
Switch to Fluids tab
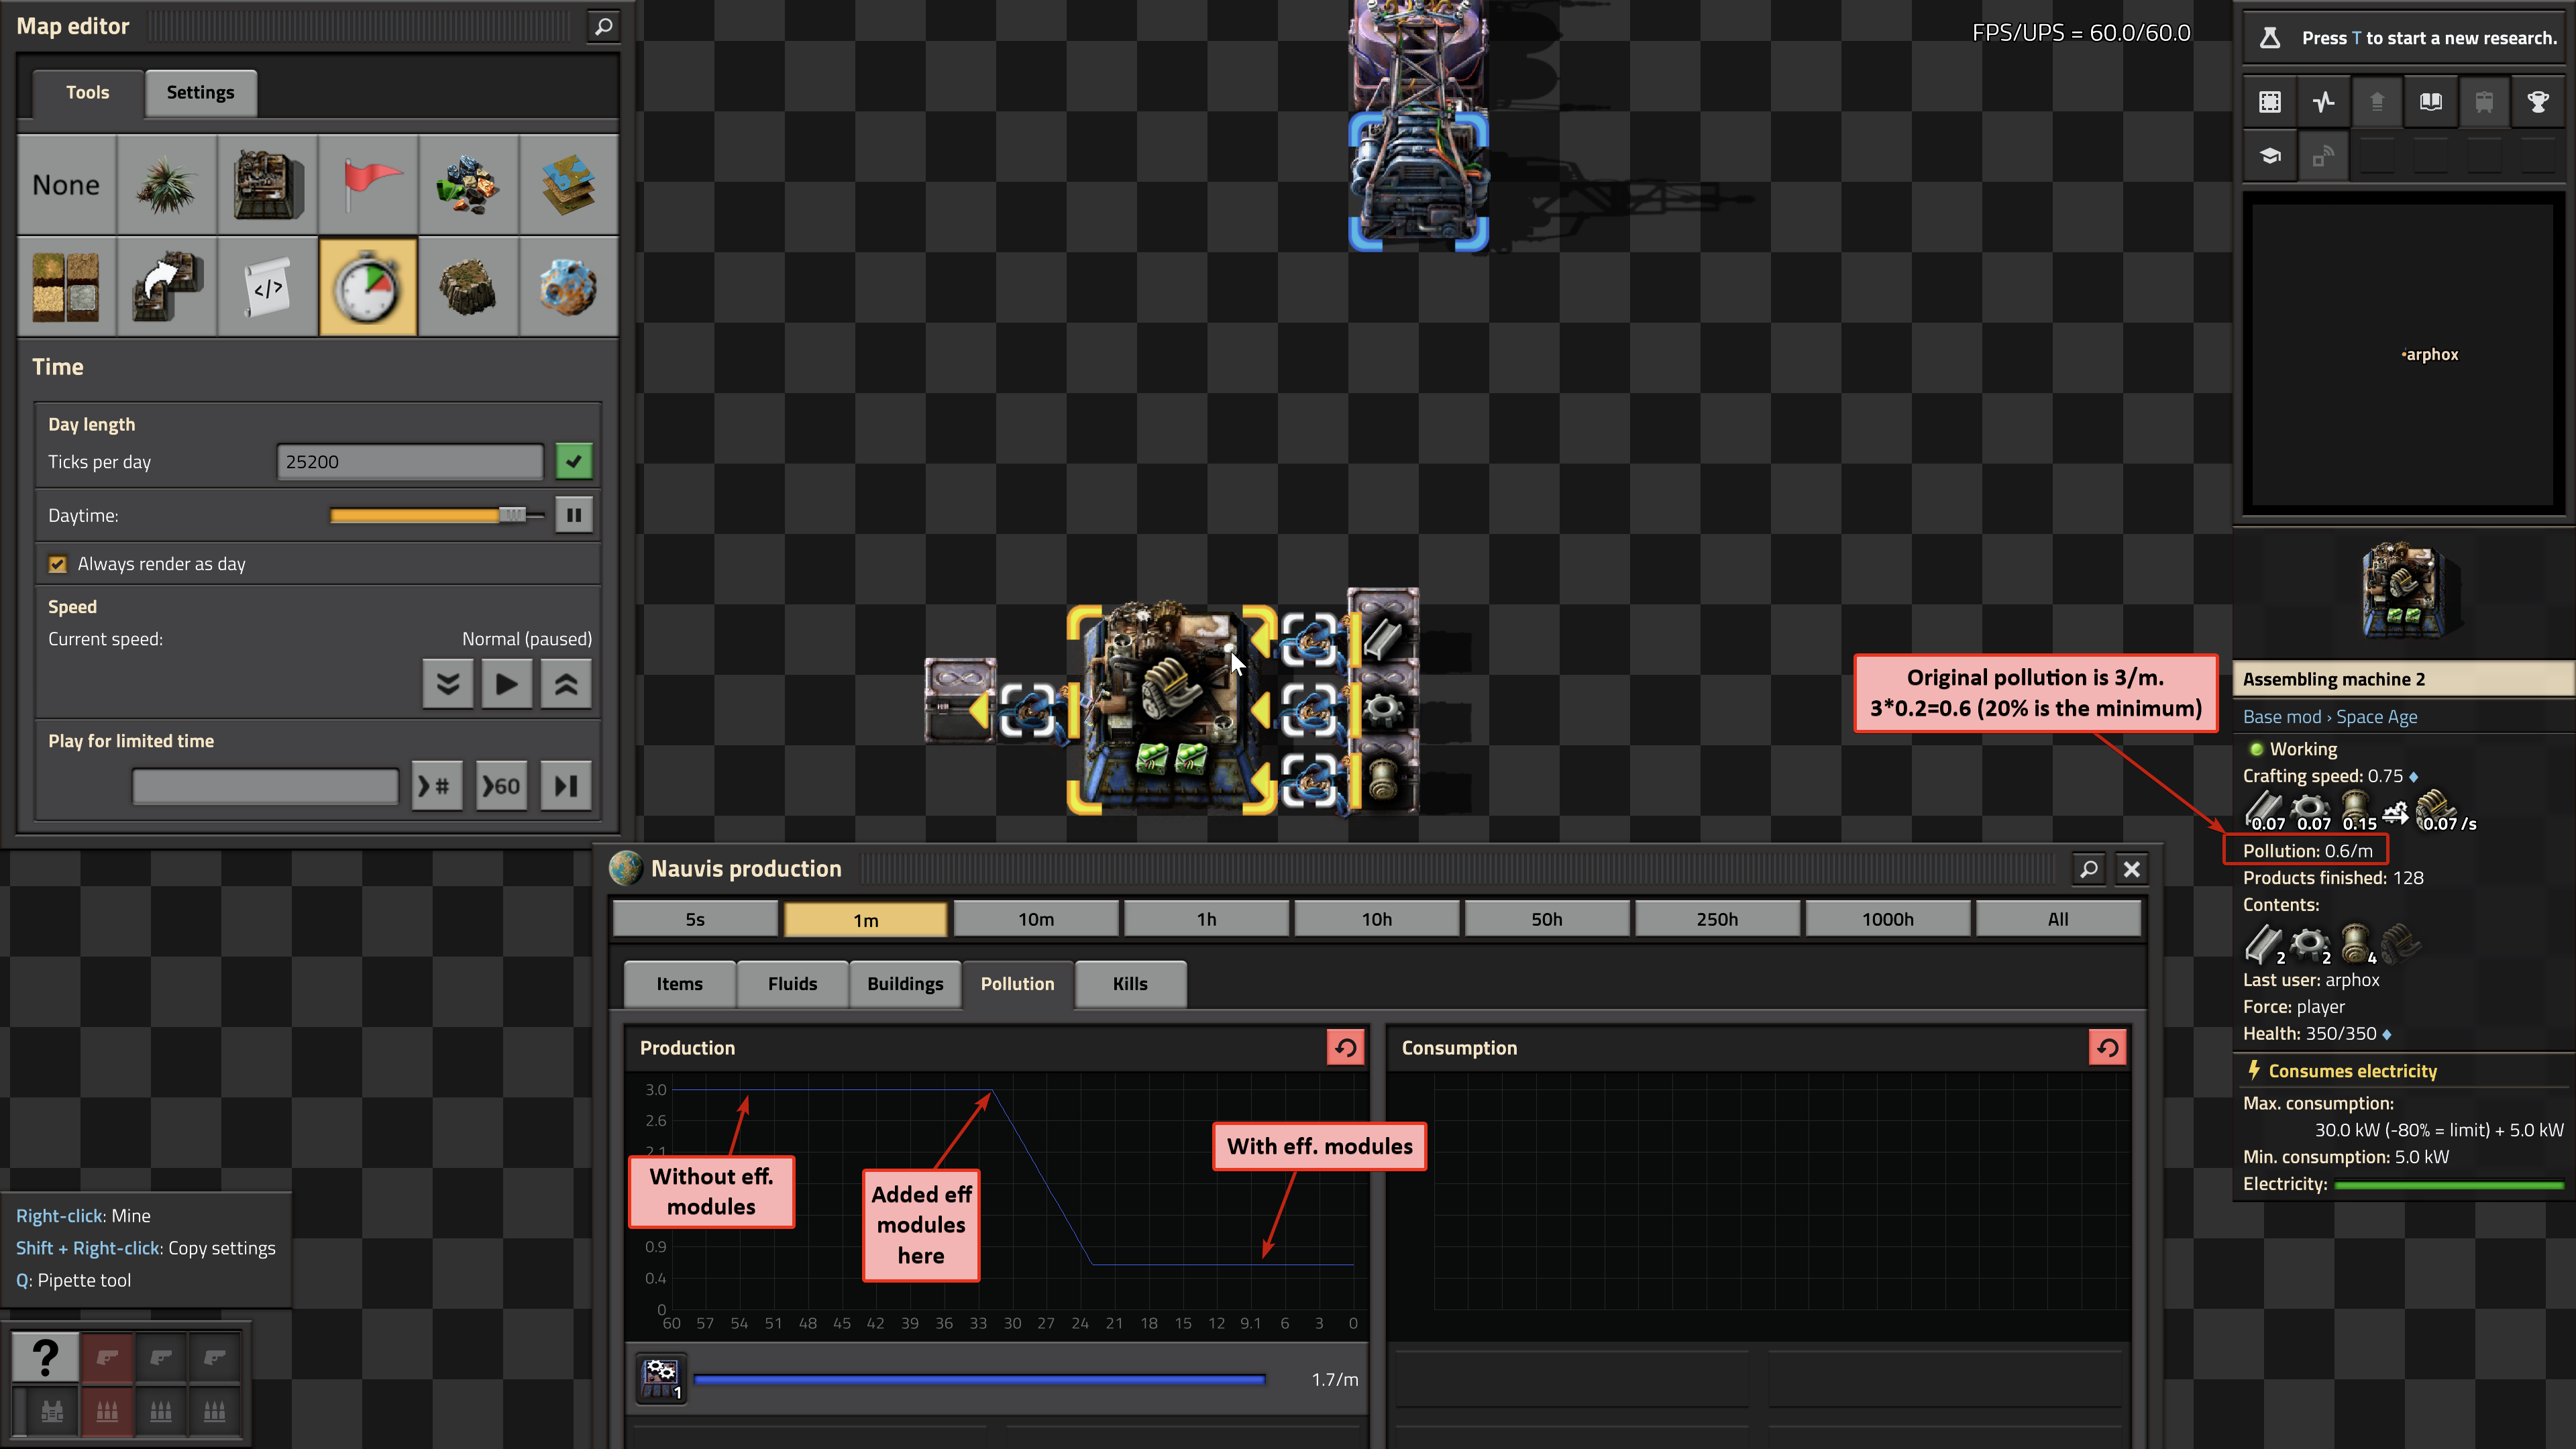tap(793, 984)
